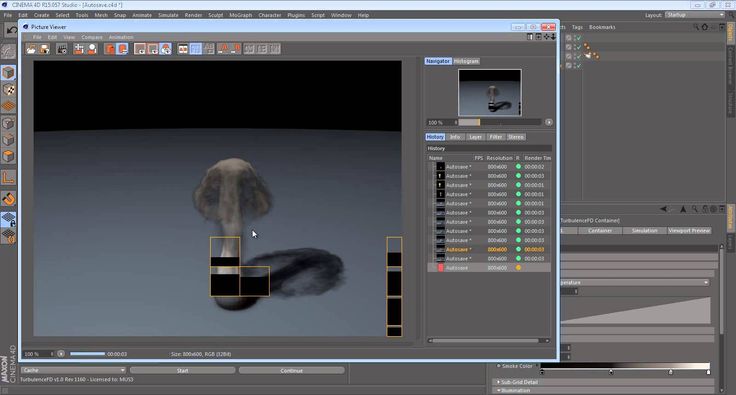This screenshot has width=736, height=395.
Task: Open the Cache dropdown
Action: tap(73, 370)
